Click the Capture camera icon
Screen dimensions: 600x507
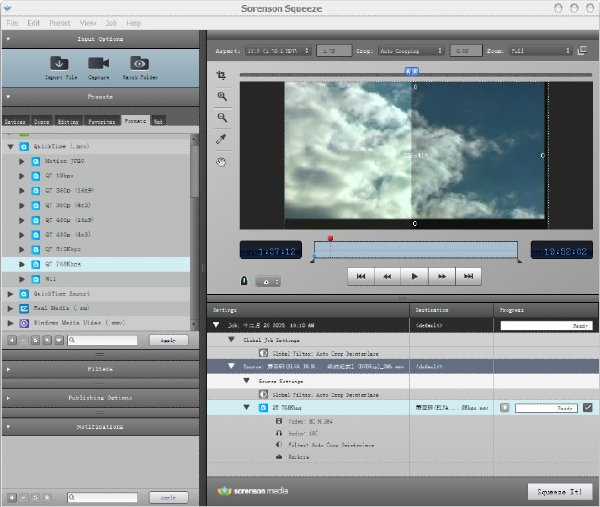coord(98,62)
